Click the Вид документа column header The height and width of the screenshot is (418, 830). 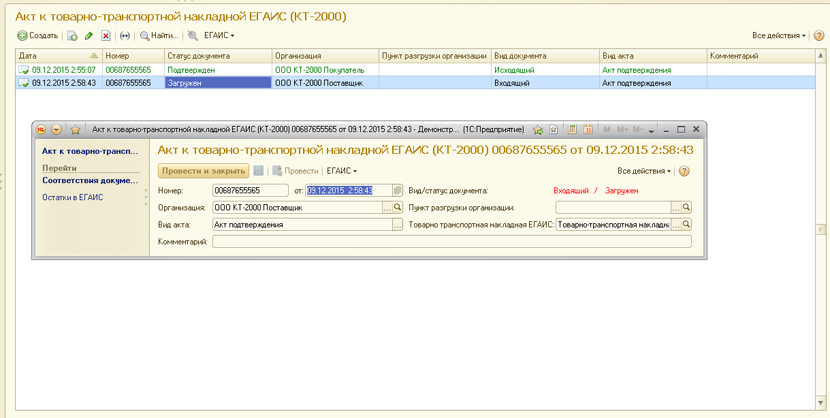tap(545, 56)
